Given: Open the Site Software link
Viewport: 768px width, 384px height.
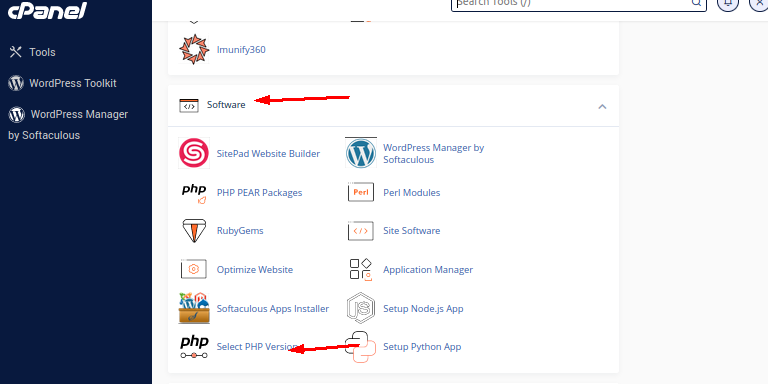Looking at the screenshot, I should (411, 231).
